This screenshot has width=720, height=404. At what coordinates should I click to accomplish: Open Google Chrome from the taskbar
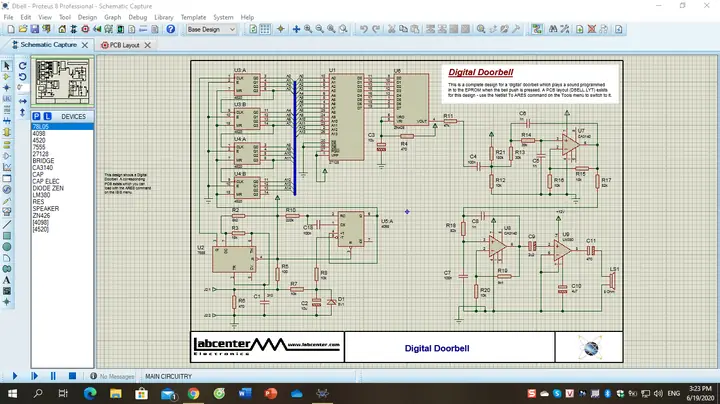193,393
